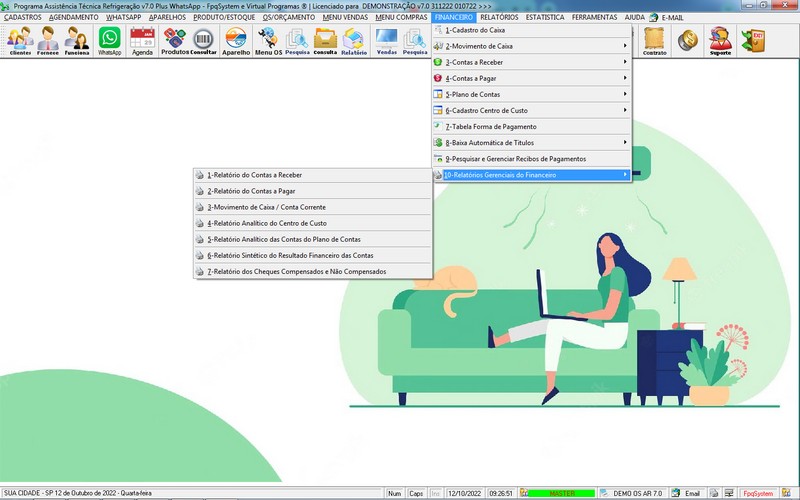Expand the 3-Contas a Receber submenu

(x=532, y=62)
